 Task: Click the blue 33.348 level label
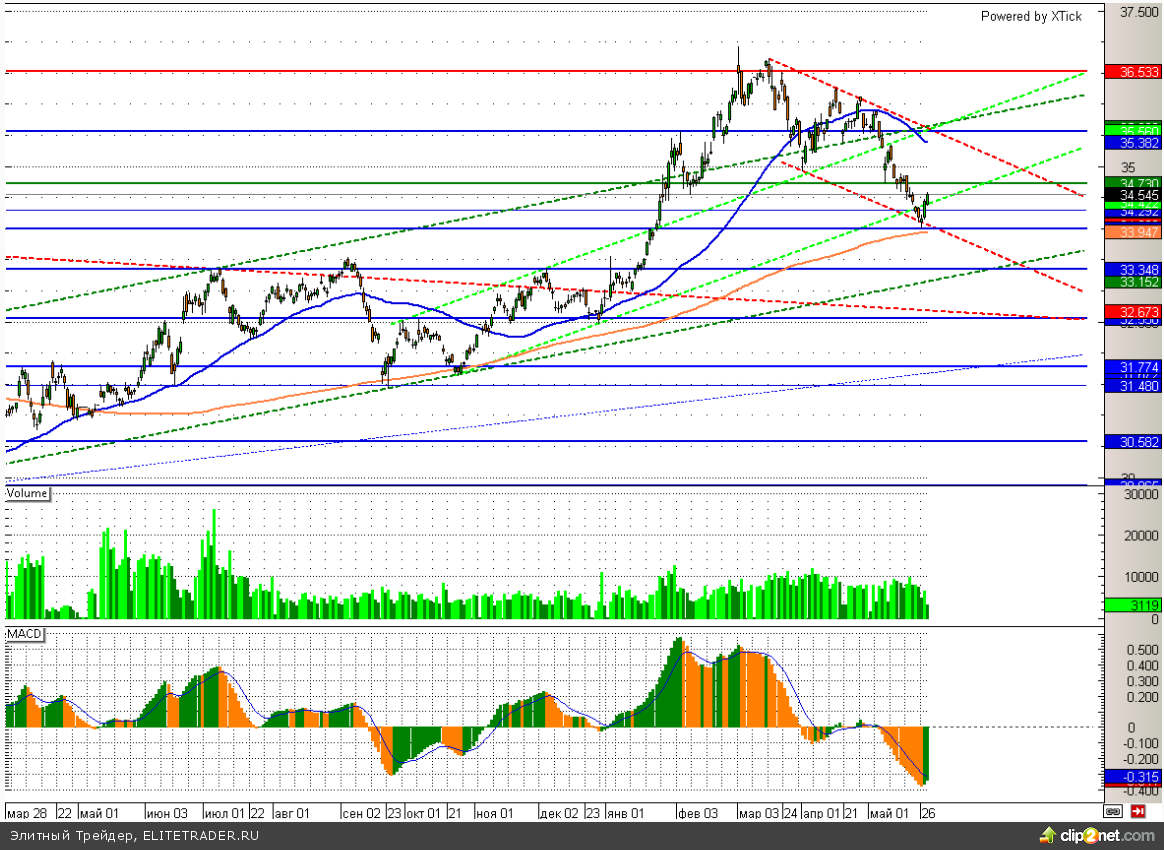point(1133,269)
